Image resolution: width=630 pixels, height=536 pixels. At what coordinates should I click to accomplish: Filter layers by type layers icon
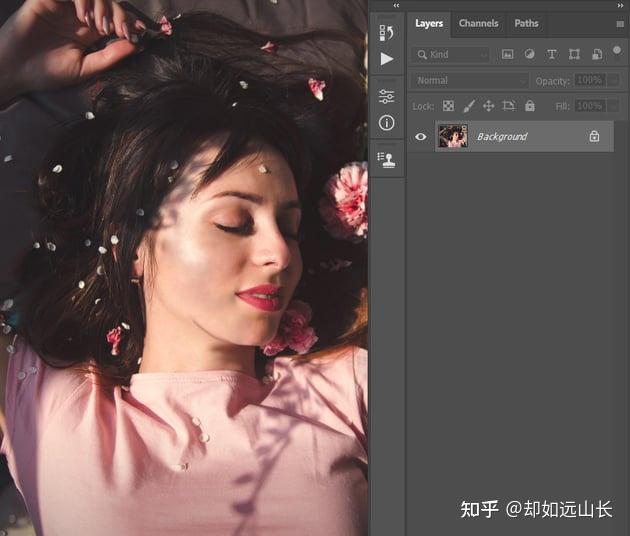552,54
